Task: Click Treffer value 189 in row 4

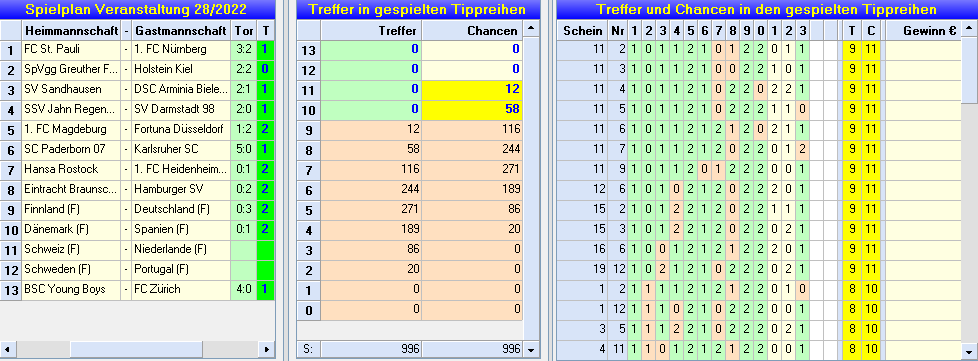Action: pyautogui.click(x=371, y=230)
